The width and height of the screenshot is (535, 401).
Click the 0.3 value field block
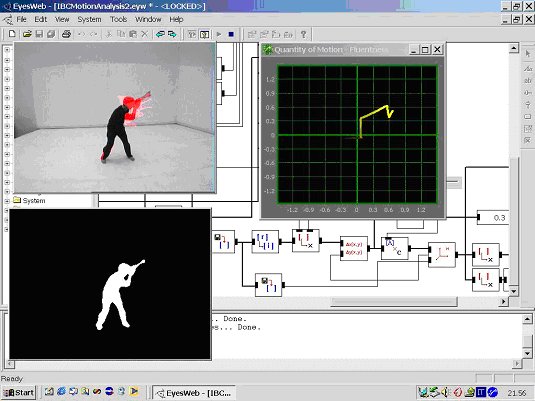point(493,218)
